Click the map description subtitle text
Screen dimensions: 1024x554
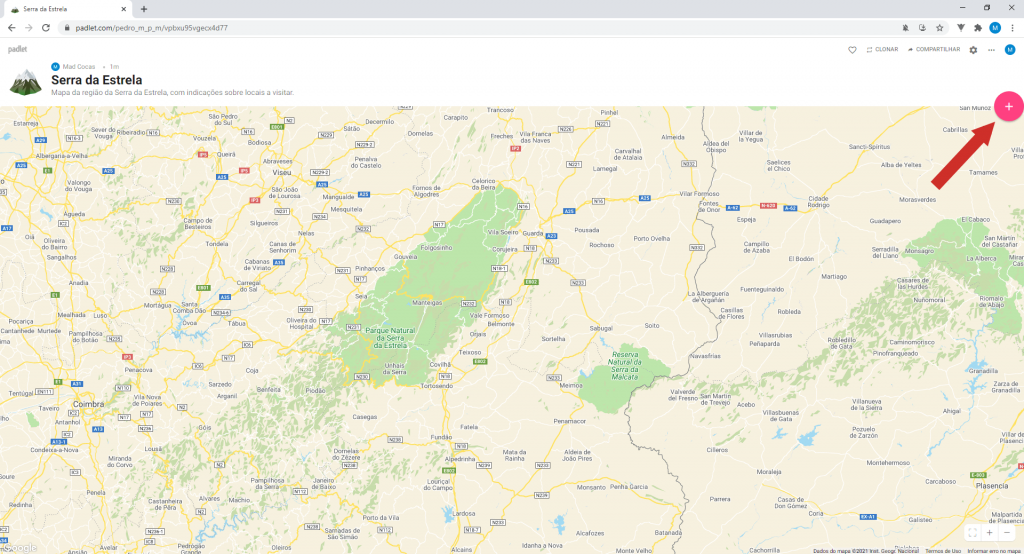point(172,93)
